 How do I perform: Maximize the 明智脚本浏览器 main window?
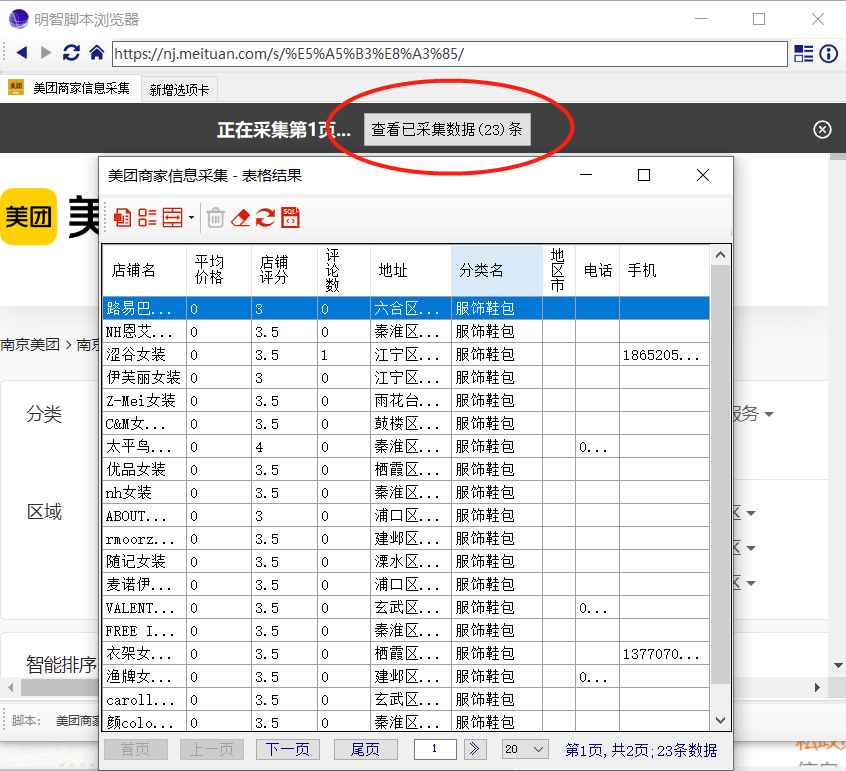click(759, 19)
